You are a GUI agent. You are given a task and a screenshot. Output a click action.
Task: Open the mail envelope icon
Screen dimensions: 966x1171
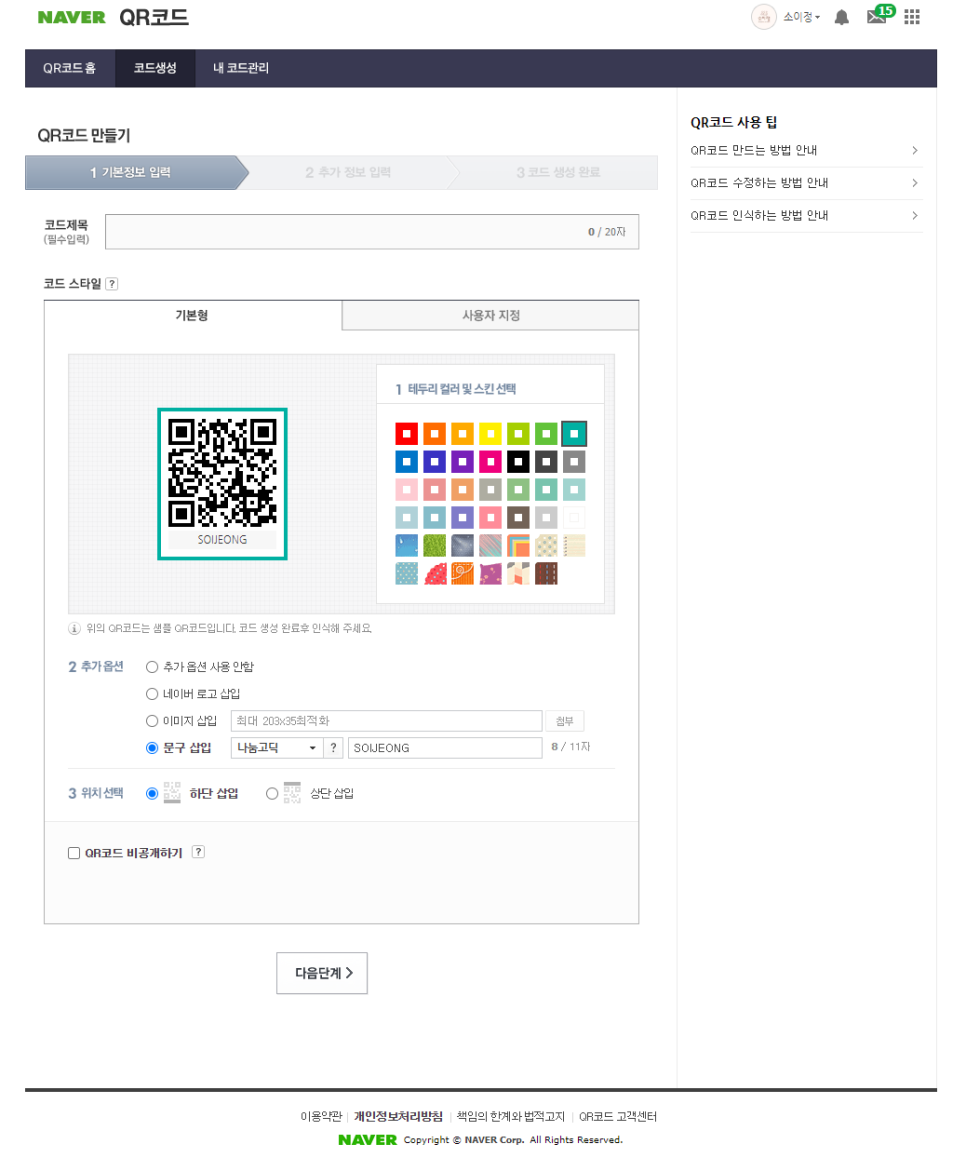coord(877,17)
